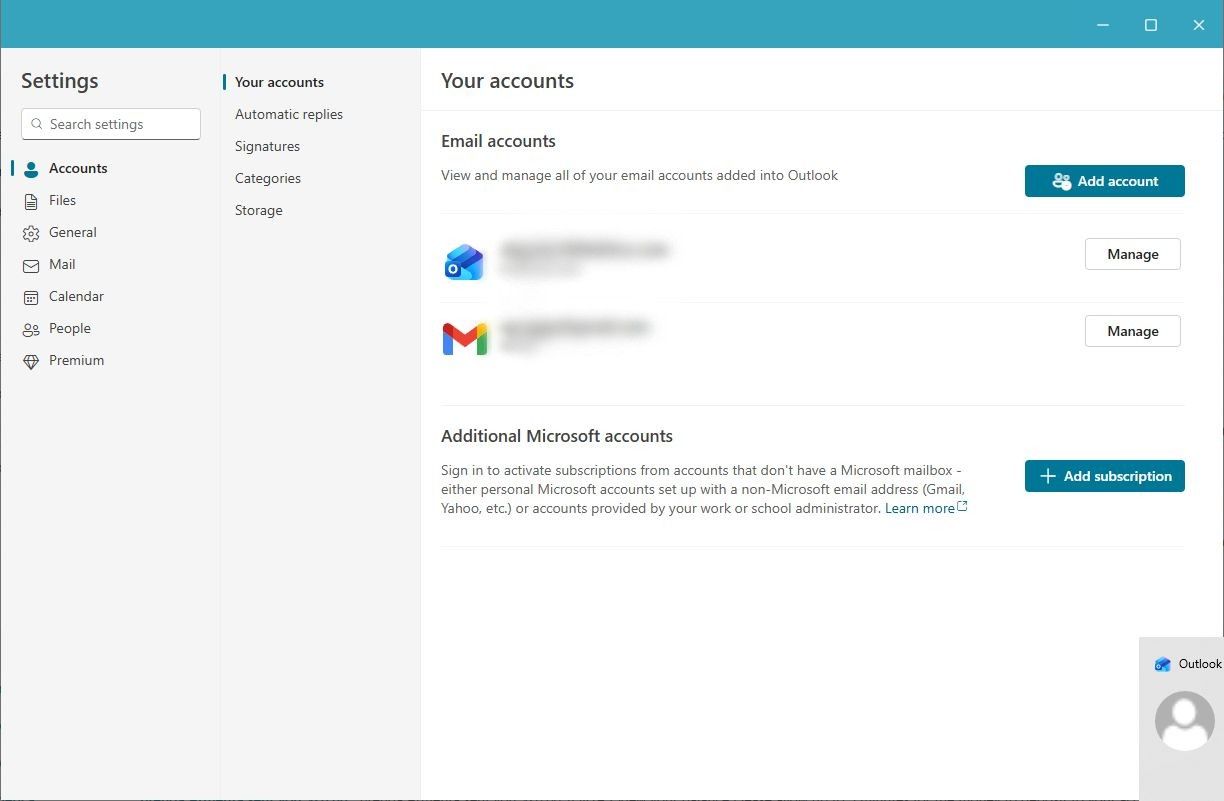Open the Accounts settings section
Viewport: 1224px width, 801px height.
[110, 168]
